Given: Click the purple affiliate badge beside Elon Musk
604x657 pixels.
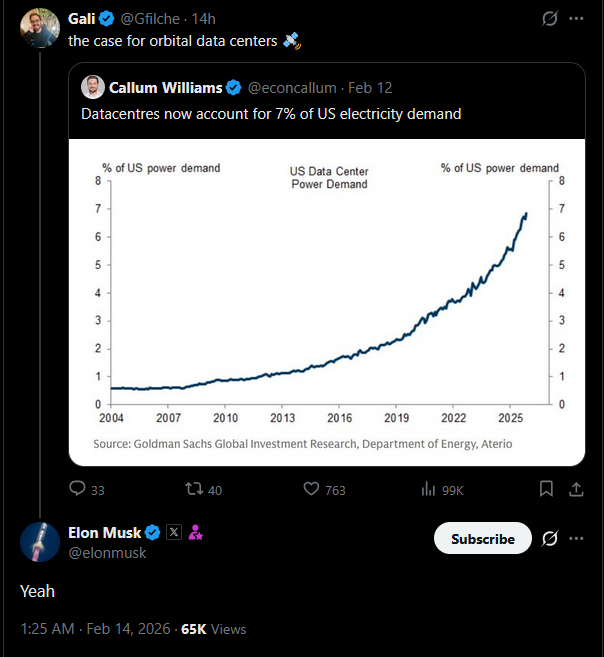Looking at the screenshot, I should point(196,533).
